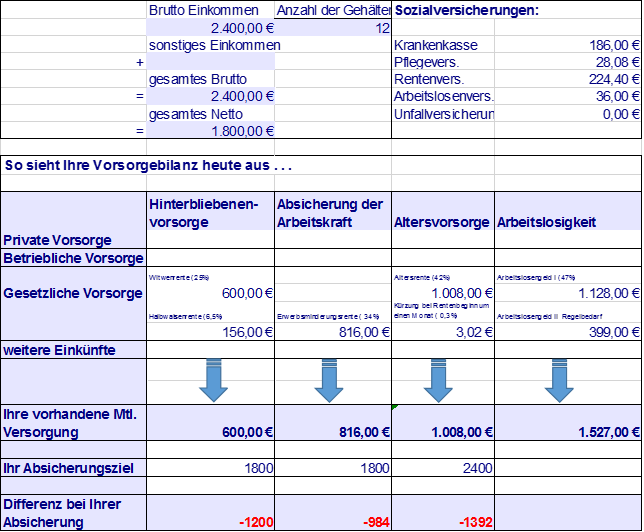Click the Altersrente (42%) label
The height and width of the screenshot is (532, 644).
[422, 278]
